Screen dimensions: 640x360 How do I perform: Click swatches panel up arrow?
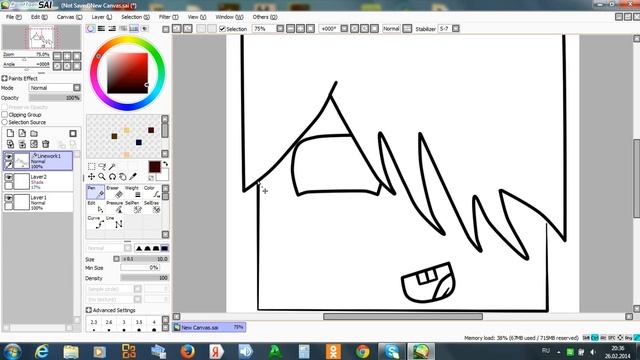165,119
